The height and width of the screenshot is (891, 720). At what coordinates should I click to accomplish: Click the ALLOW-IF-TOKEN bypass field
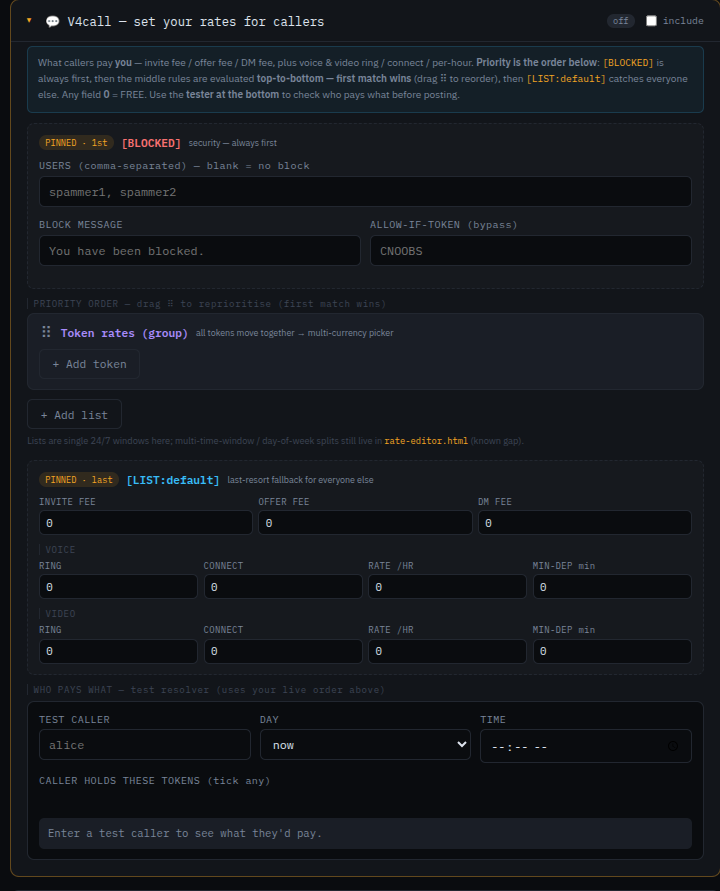coord(530,251)
